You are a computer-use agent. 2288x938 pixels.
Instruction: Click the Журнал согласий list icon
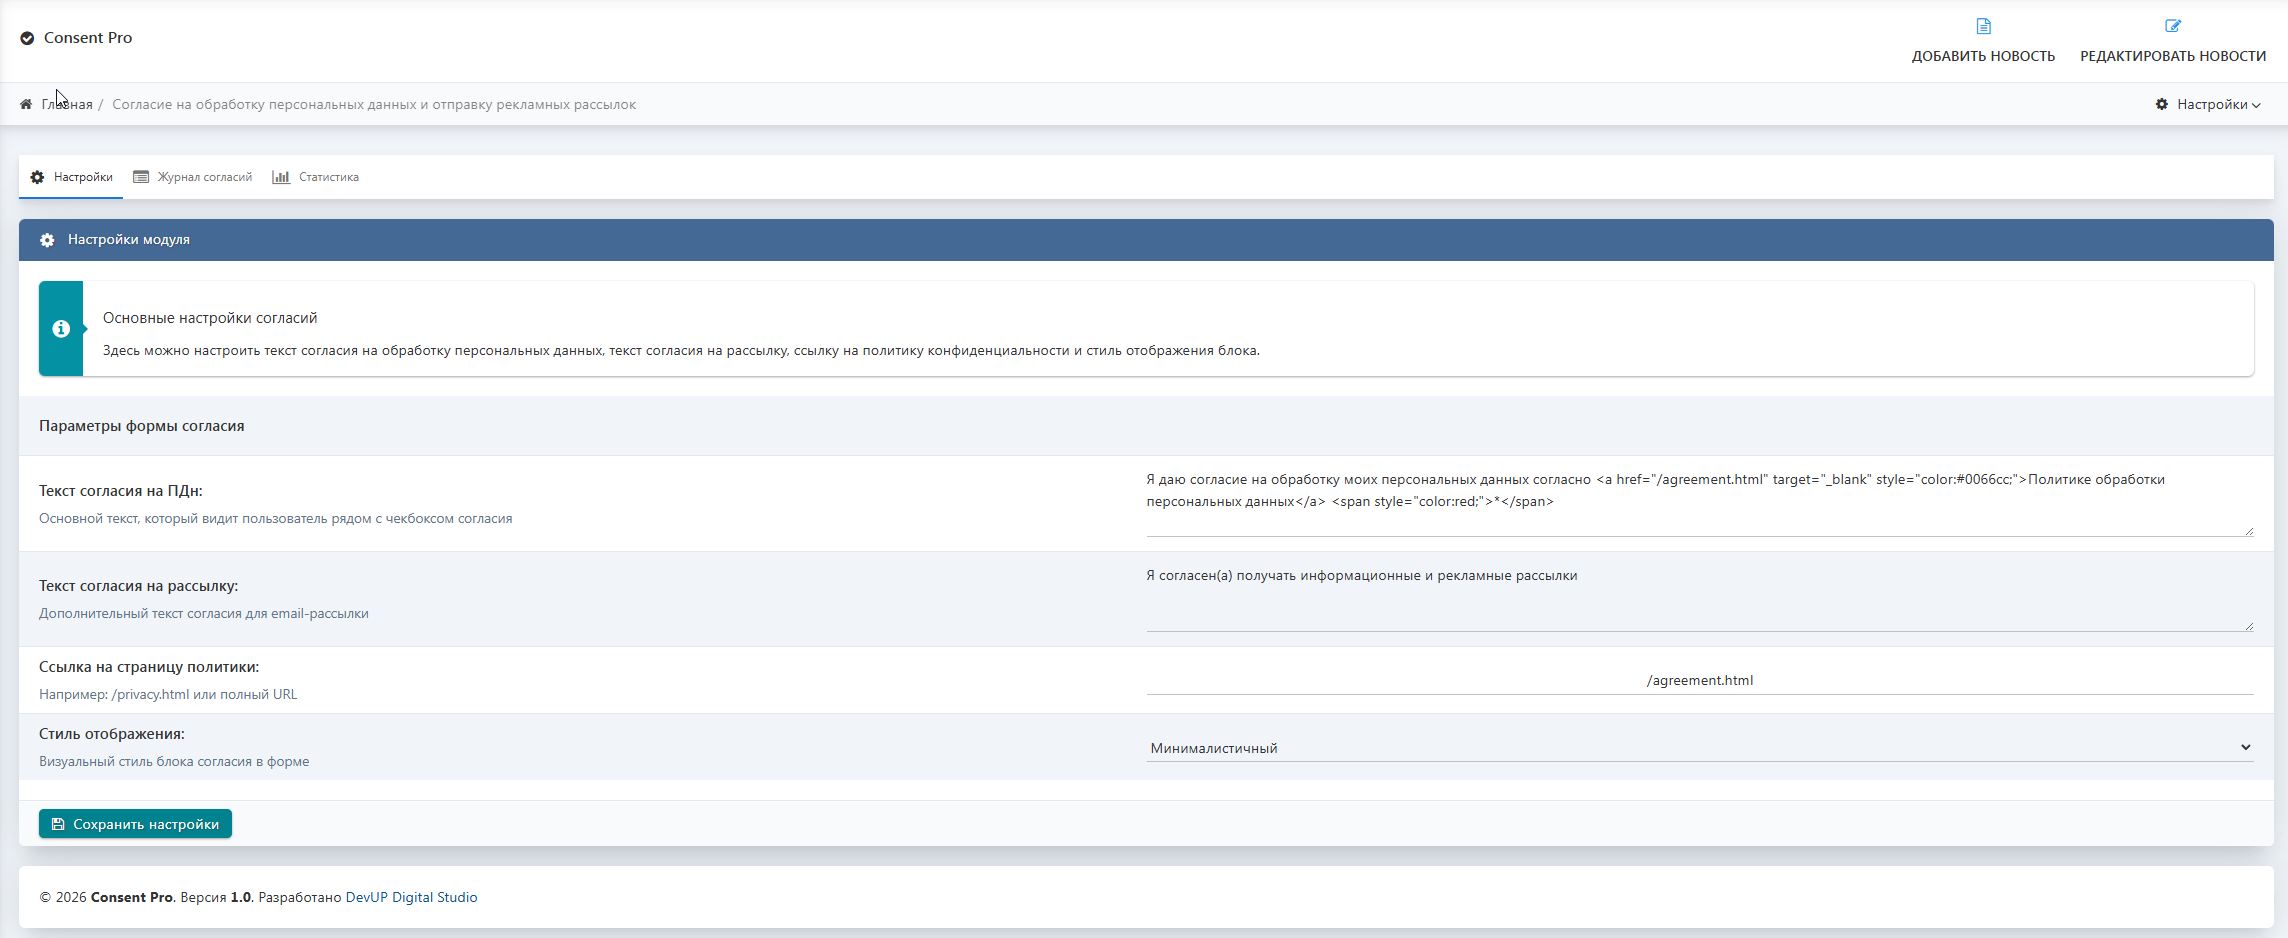[x=141, y=177]
